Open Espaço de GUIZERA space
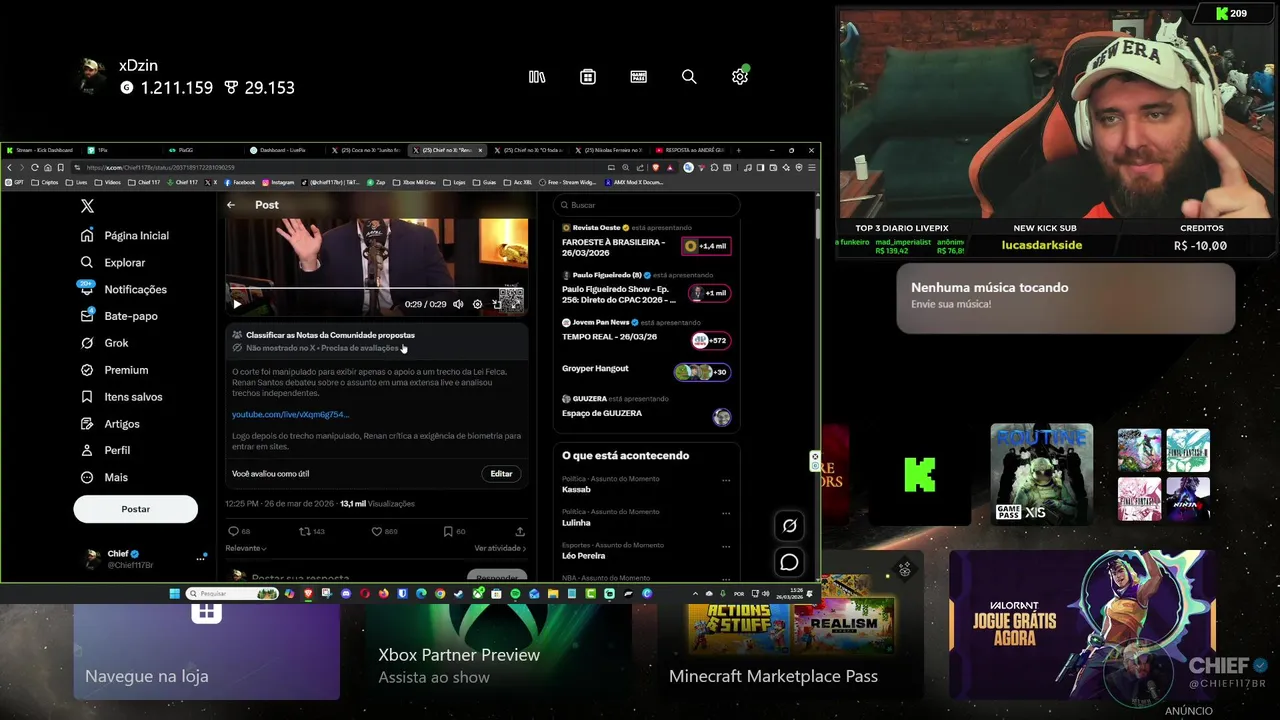This screenshot has width=1280, height=720. pyautogui.click(x=646, y=409)
